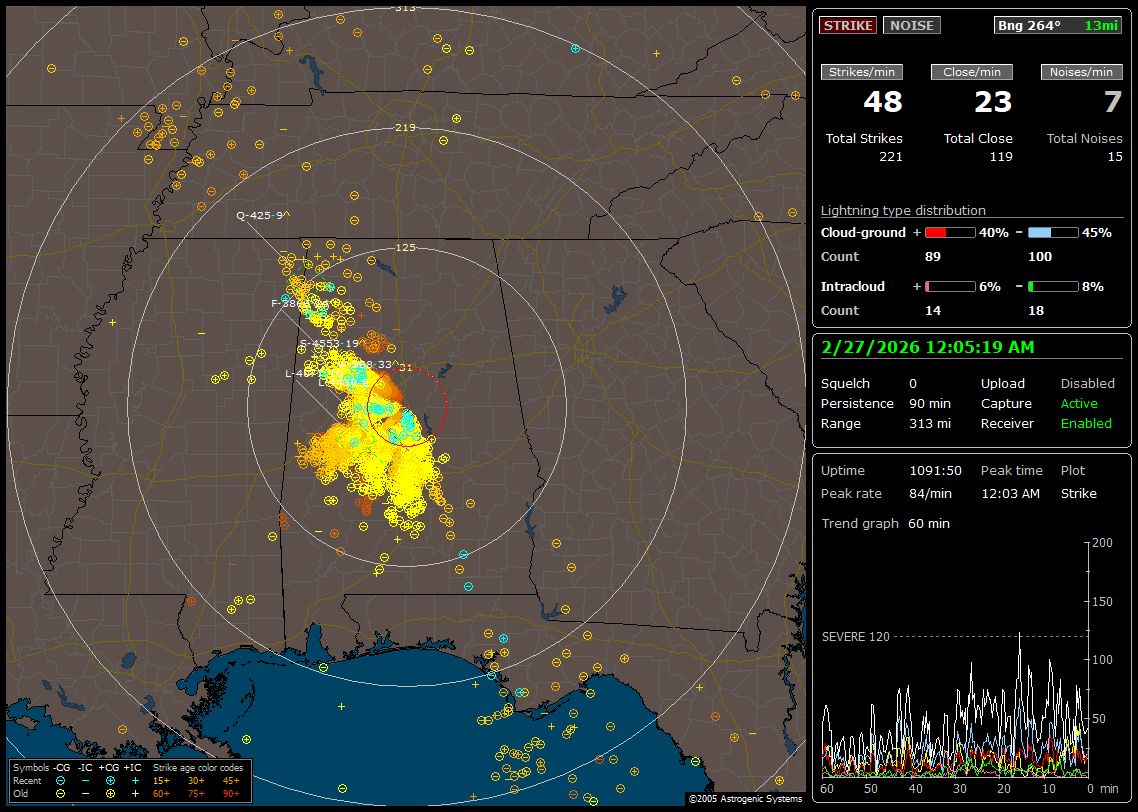Select the S-4553-19 storm cell label
Screen dimensions: 1138x812
[x=331, y=344]
